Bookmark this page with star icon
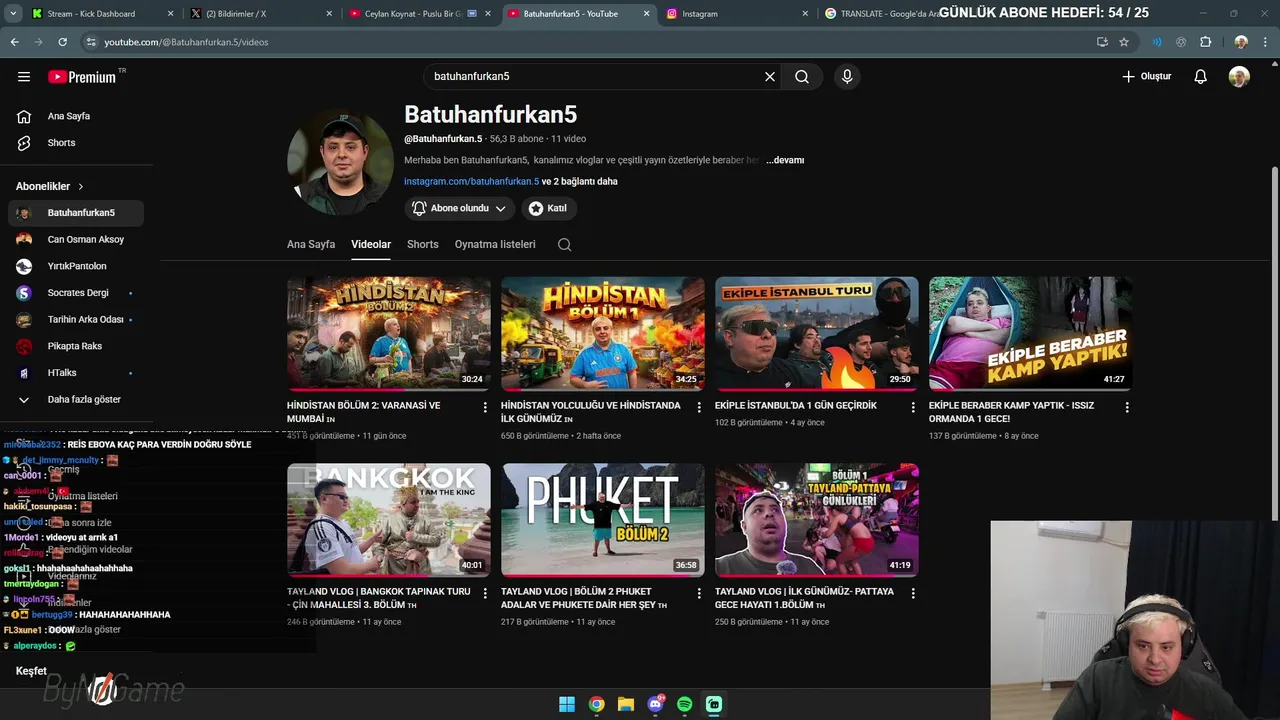The height and width of the screenshot is (720, 1280). (1124, 42)
